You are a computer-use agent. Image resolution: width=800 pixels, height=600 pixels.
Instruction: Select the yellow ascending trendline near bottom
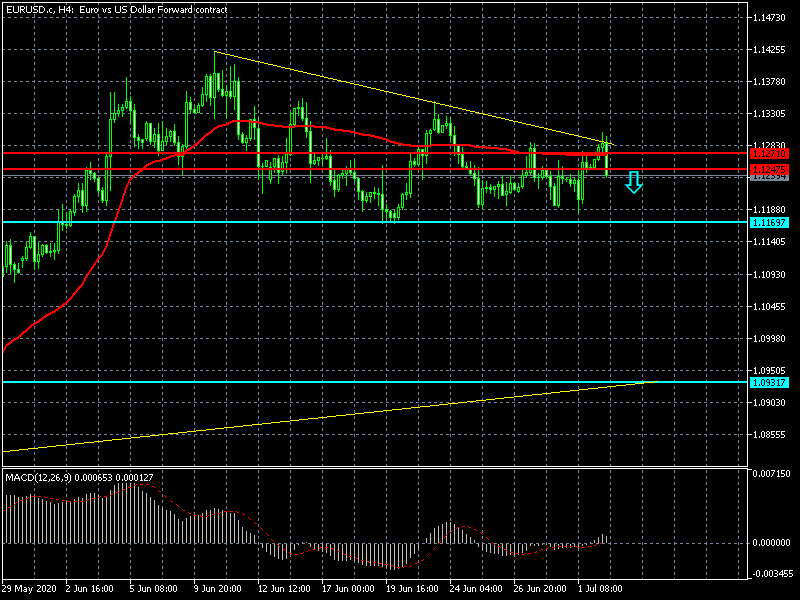[x=300, y=418]
